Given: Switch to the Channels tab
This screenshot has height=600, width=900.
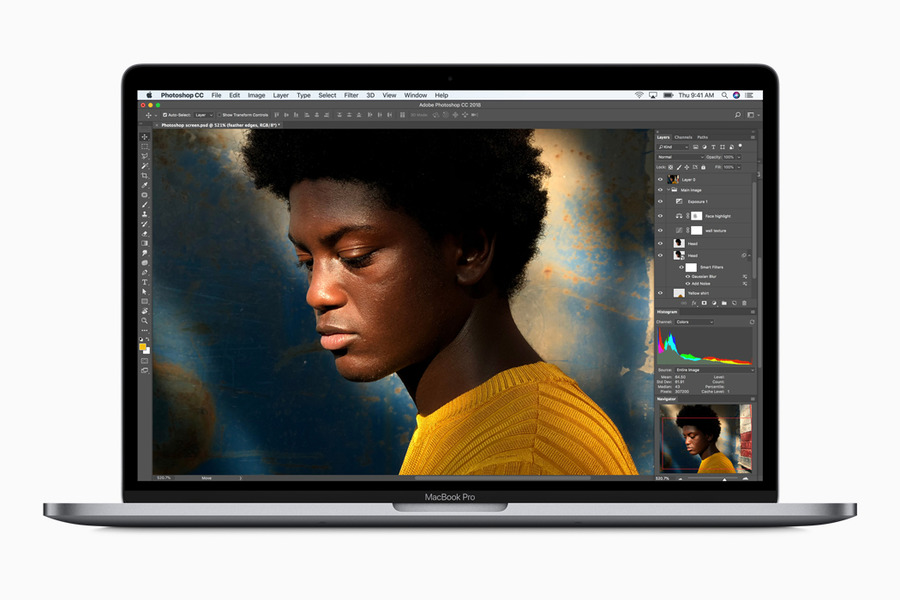Looking at the screenshot, I should (683, 137).
